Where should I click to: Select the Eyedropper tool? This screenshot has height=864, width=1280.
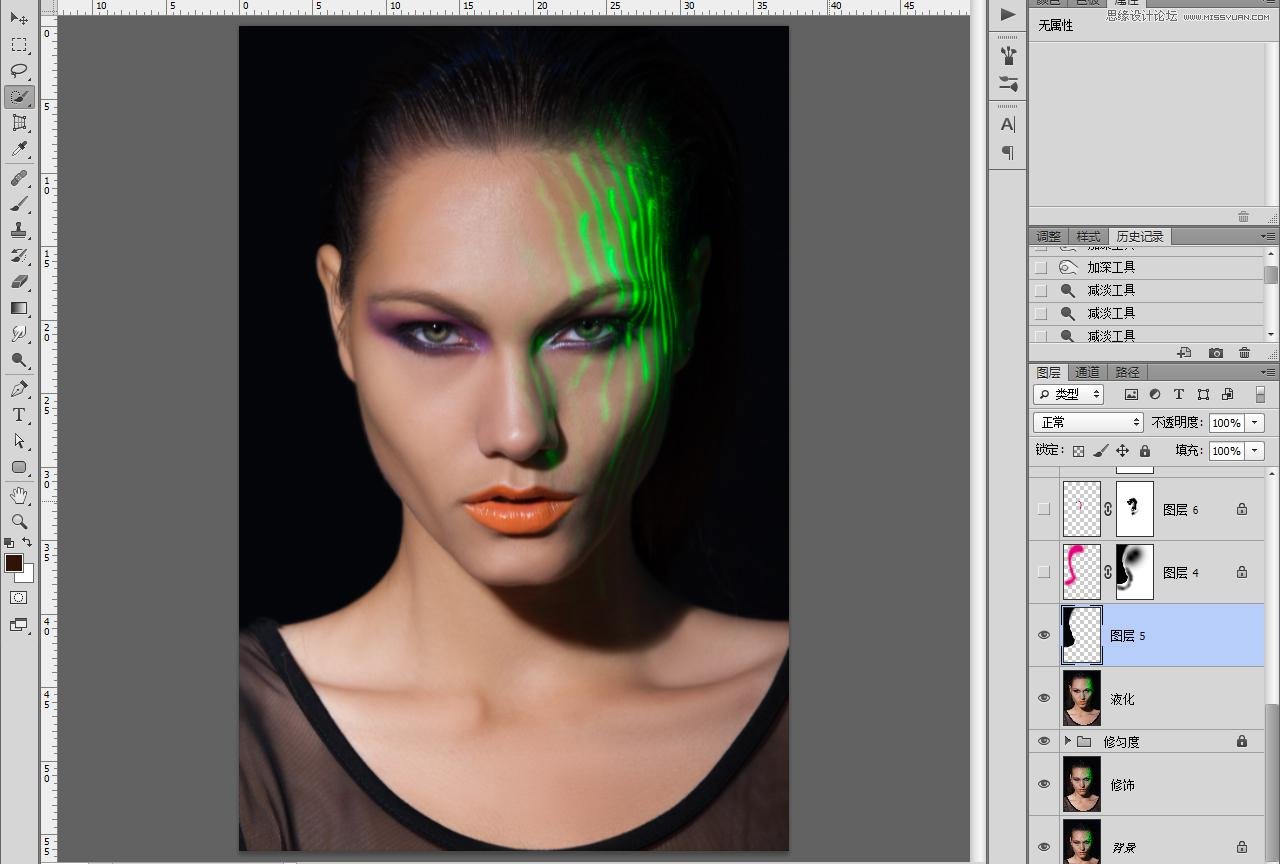click(19, 149)
